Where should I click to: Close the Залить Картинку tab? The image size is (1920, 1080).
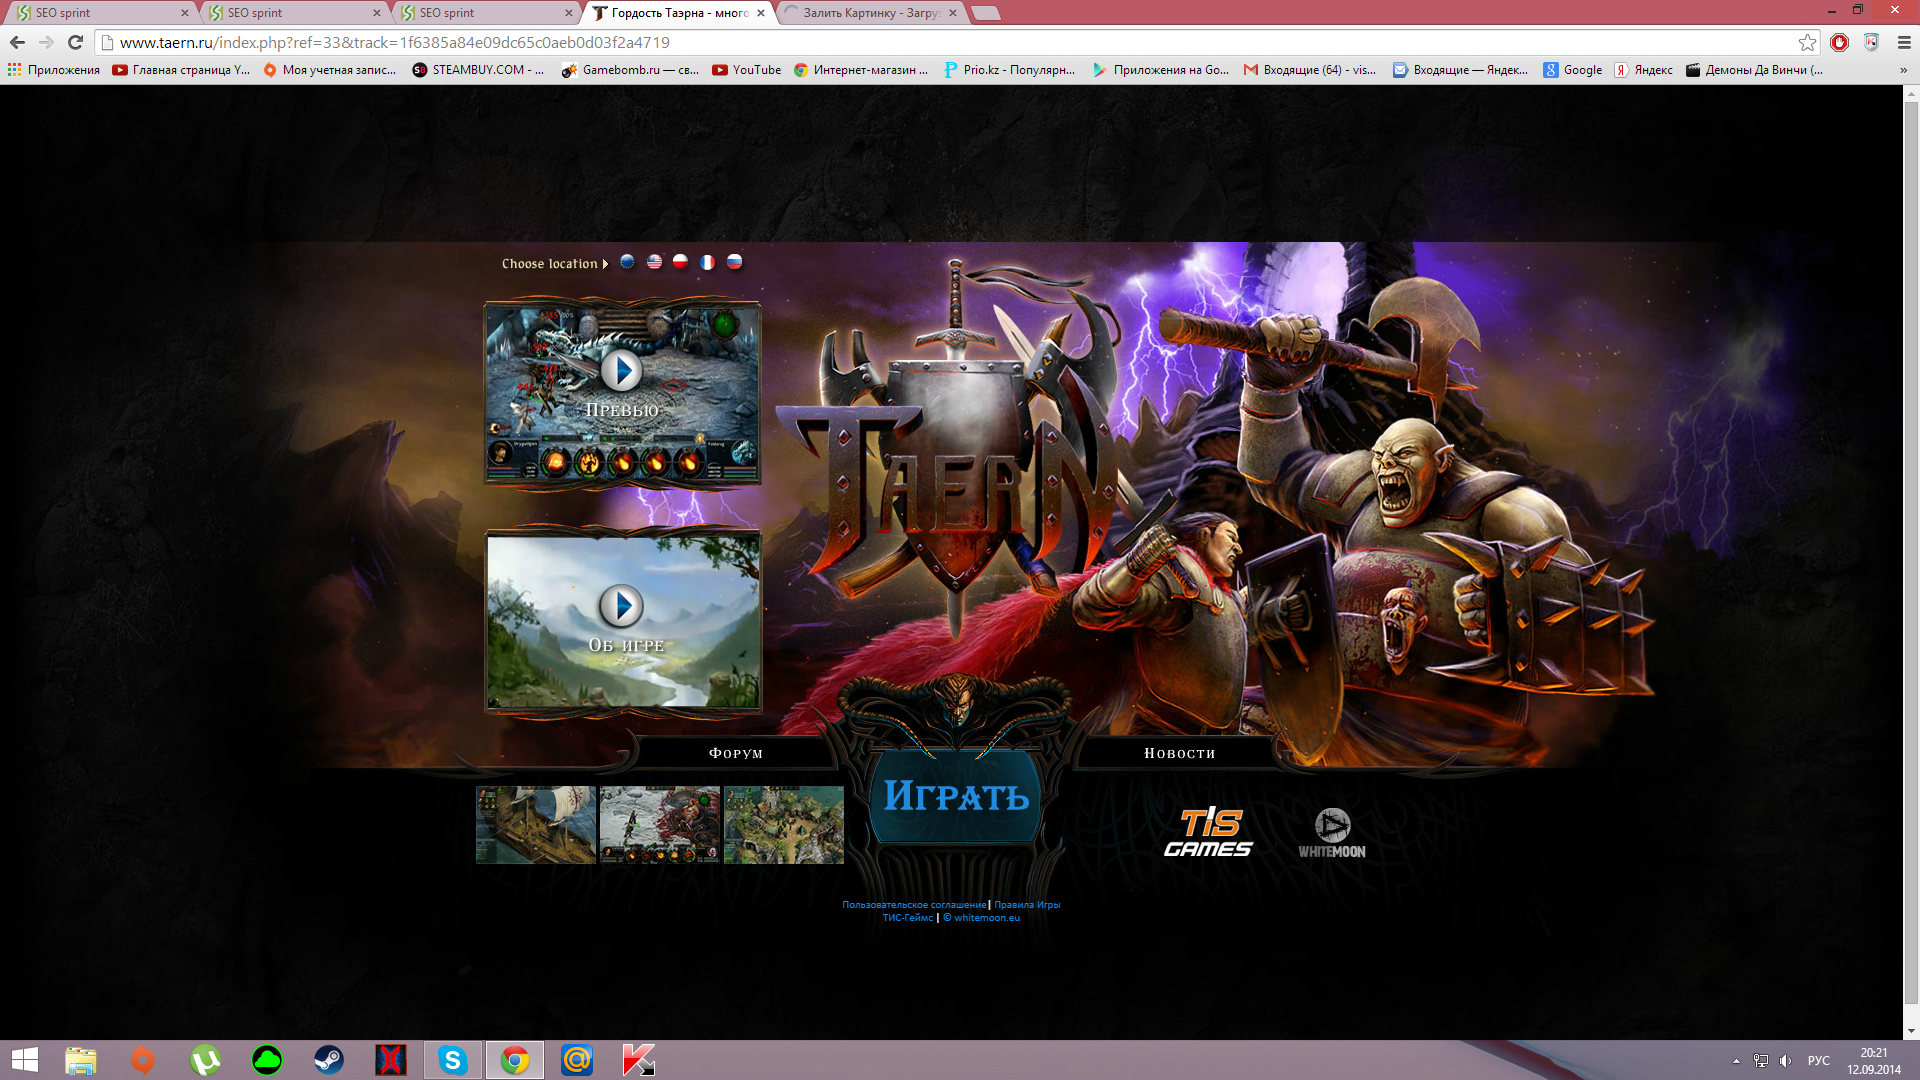tap(953, 13)
